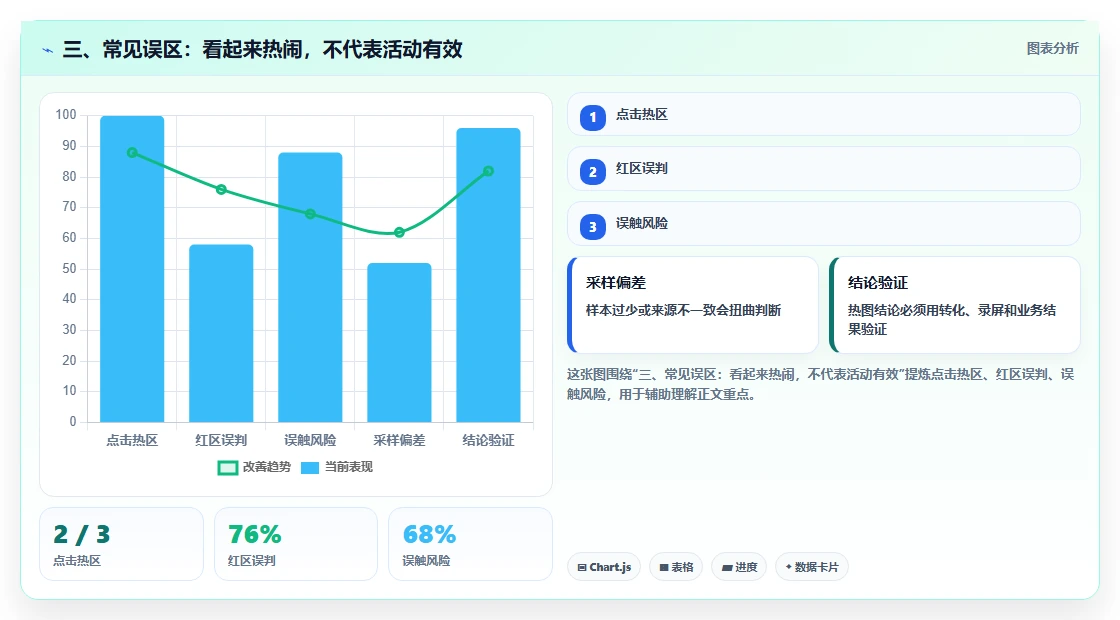The width and height of the screenshot is (1120, 620).
Task: Select the 数据卡片 tag
Action: click(812, 567)
